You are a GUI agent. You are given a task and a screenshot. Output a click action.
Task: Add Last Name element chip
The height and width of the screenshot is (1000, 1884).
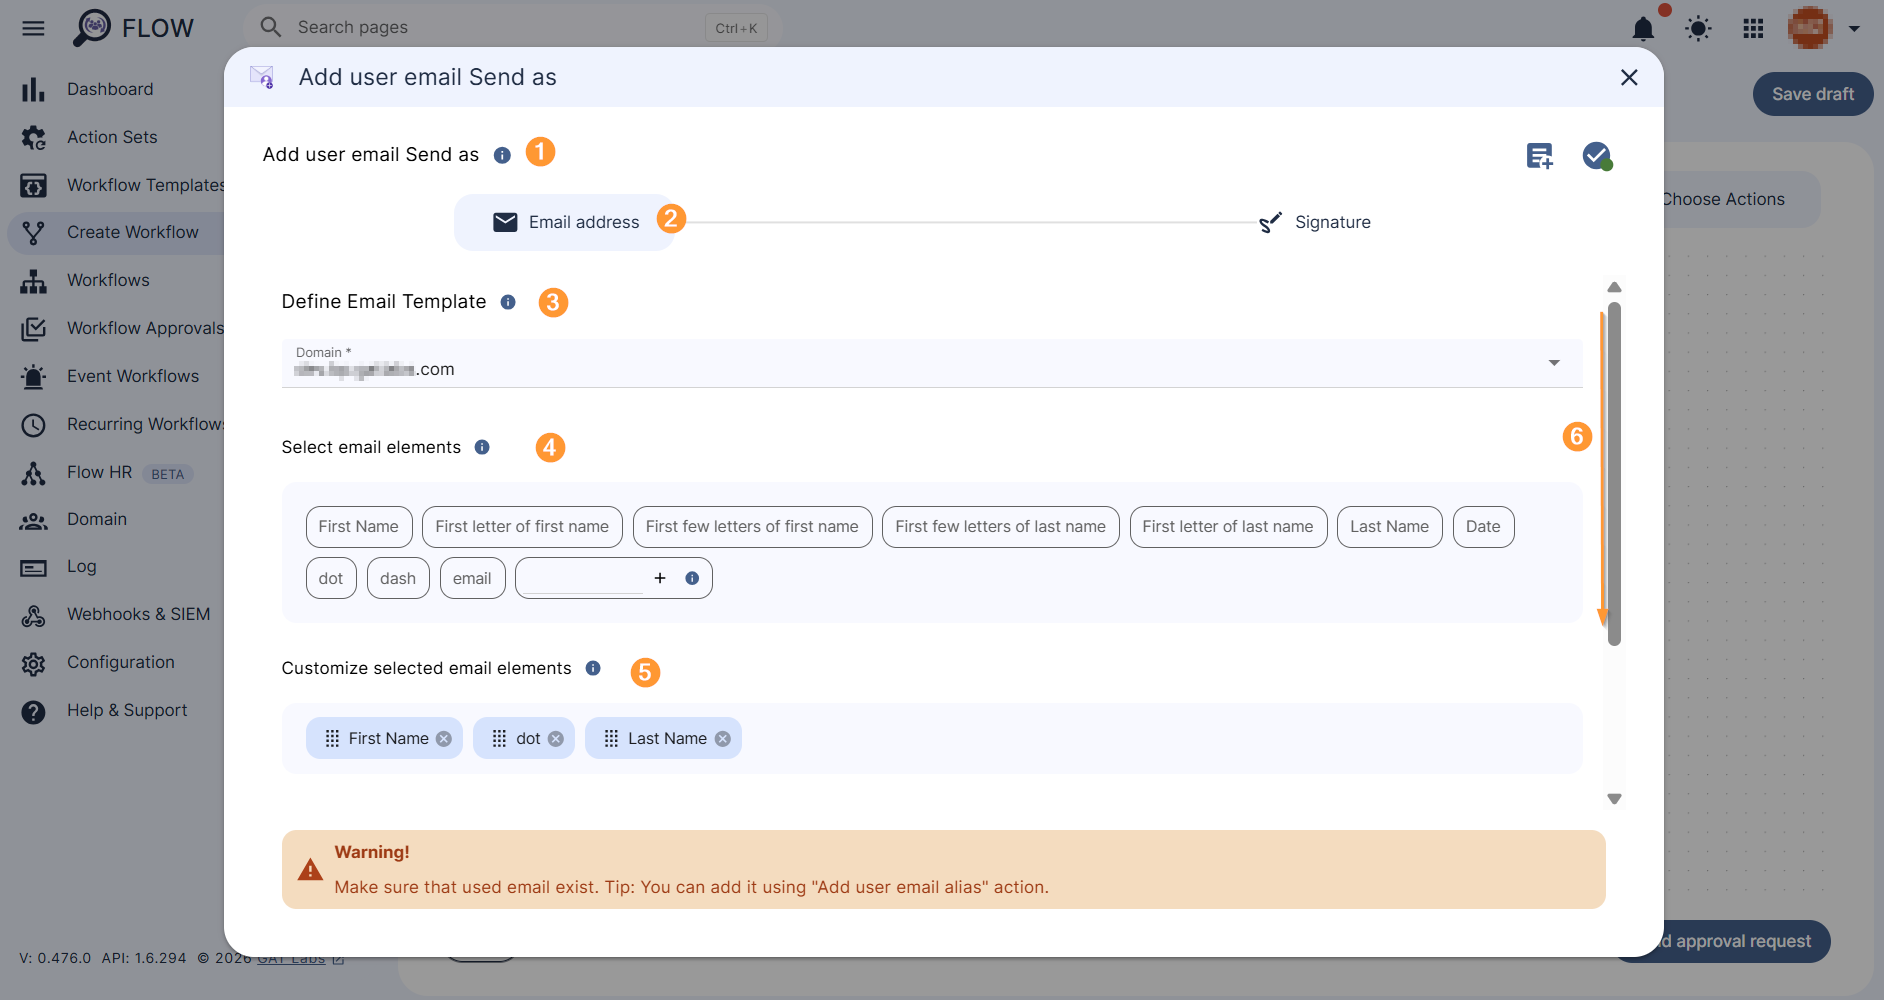coord(1389,527)
